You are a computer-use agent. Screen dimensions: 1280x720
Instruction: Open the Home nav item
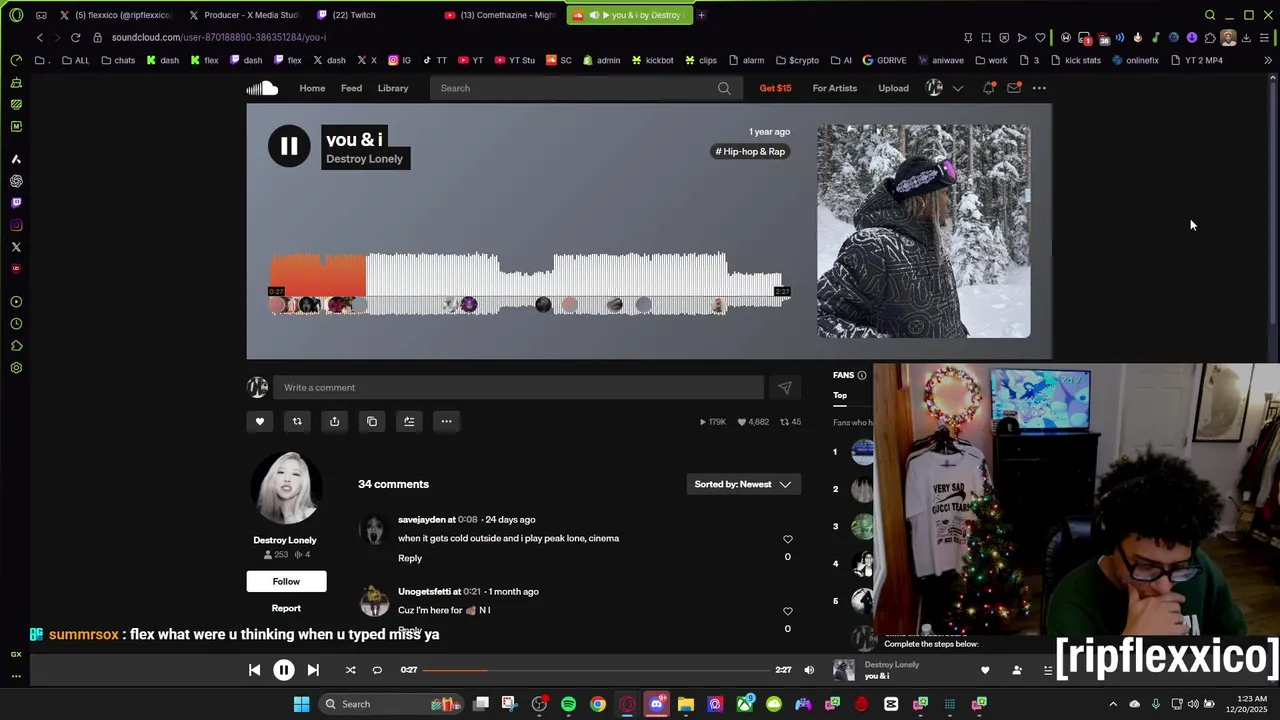tap(312, 88)
